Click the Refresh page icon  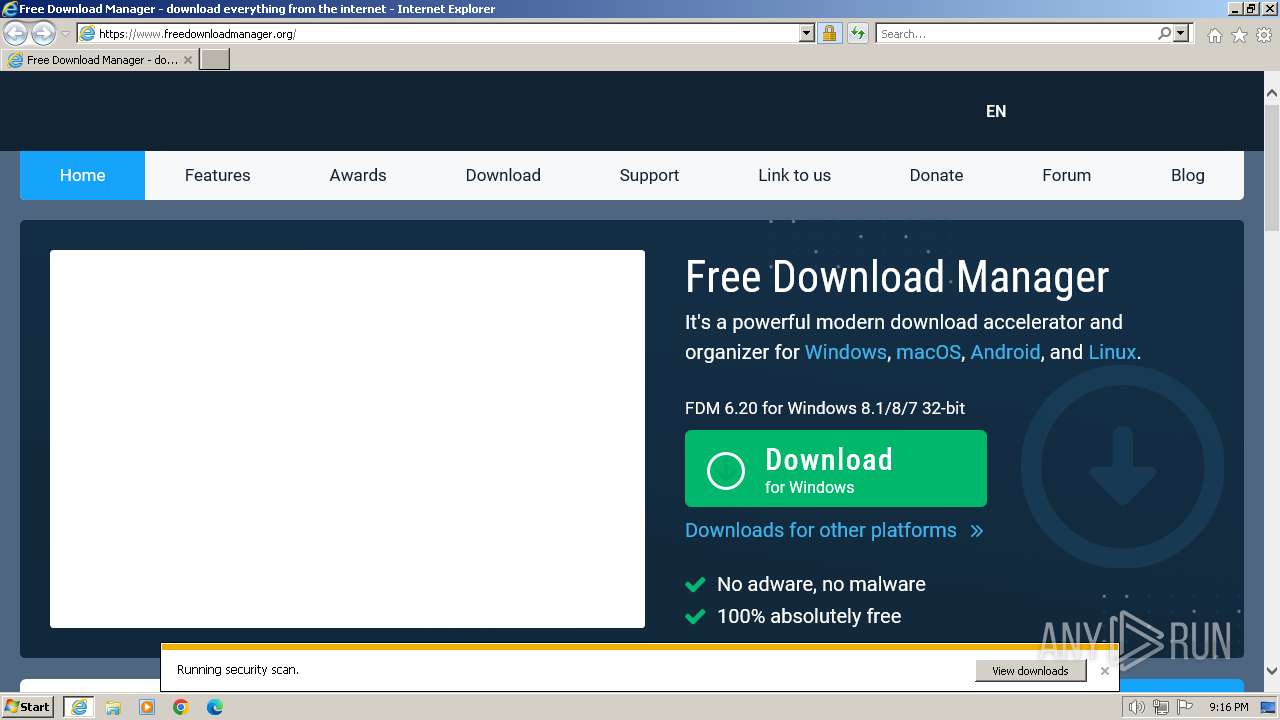pyautogui.click(x=857, y=33)
